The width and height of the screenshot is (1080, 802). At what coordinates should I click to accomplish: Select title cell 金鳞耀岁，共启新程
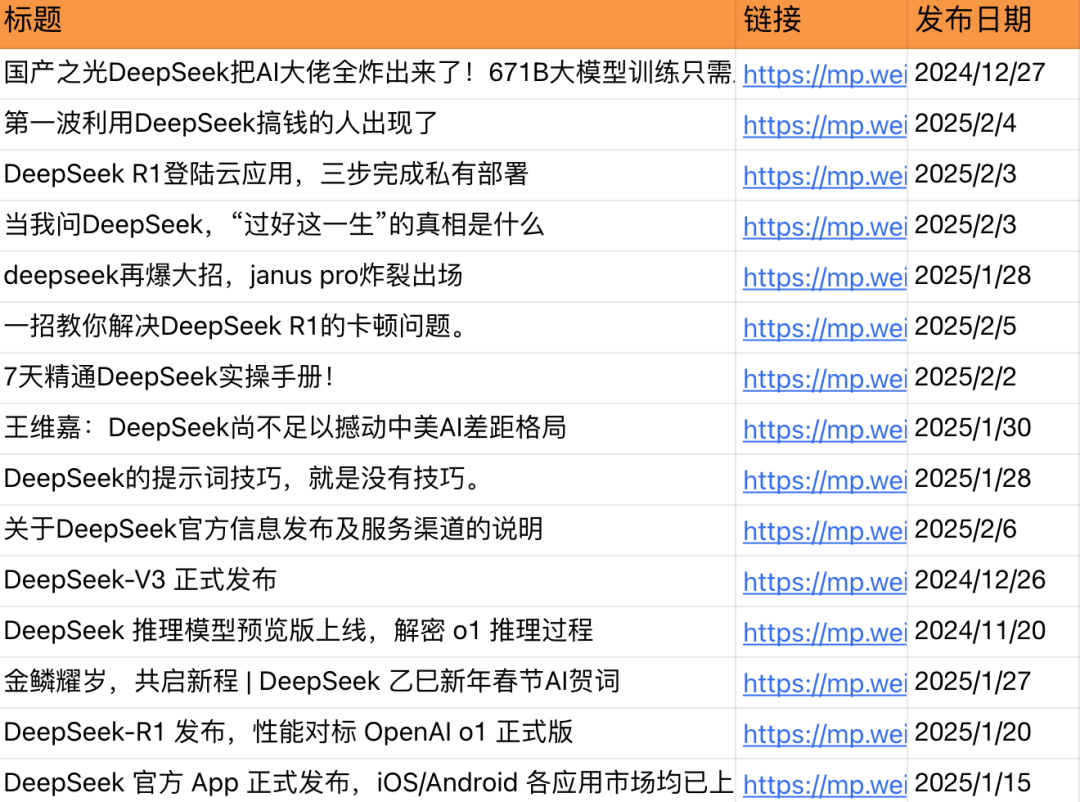(367, 682)
